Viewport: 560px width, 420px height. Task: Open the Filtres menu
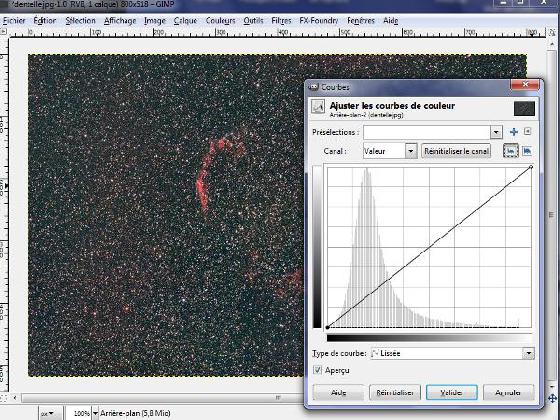pos(281,21)
